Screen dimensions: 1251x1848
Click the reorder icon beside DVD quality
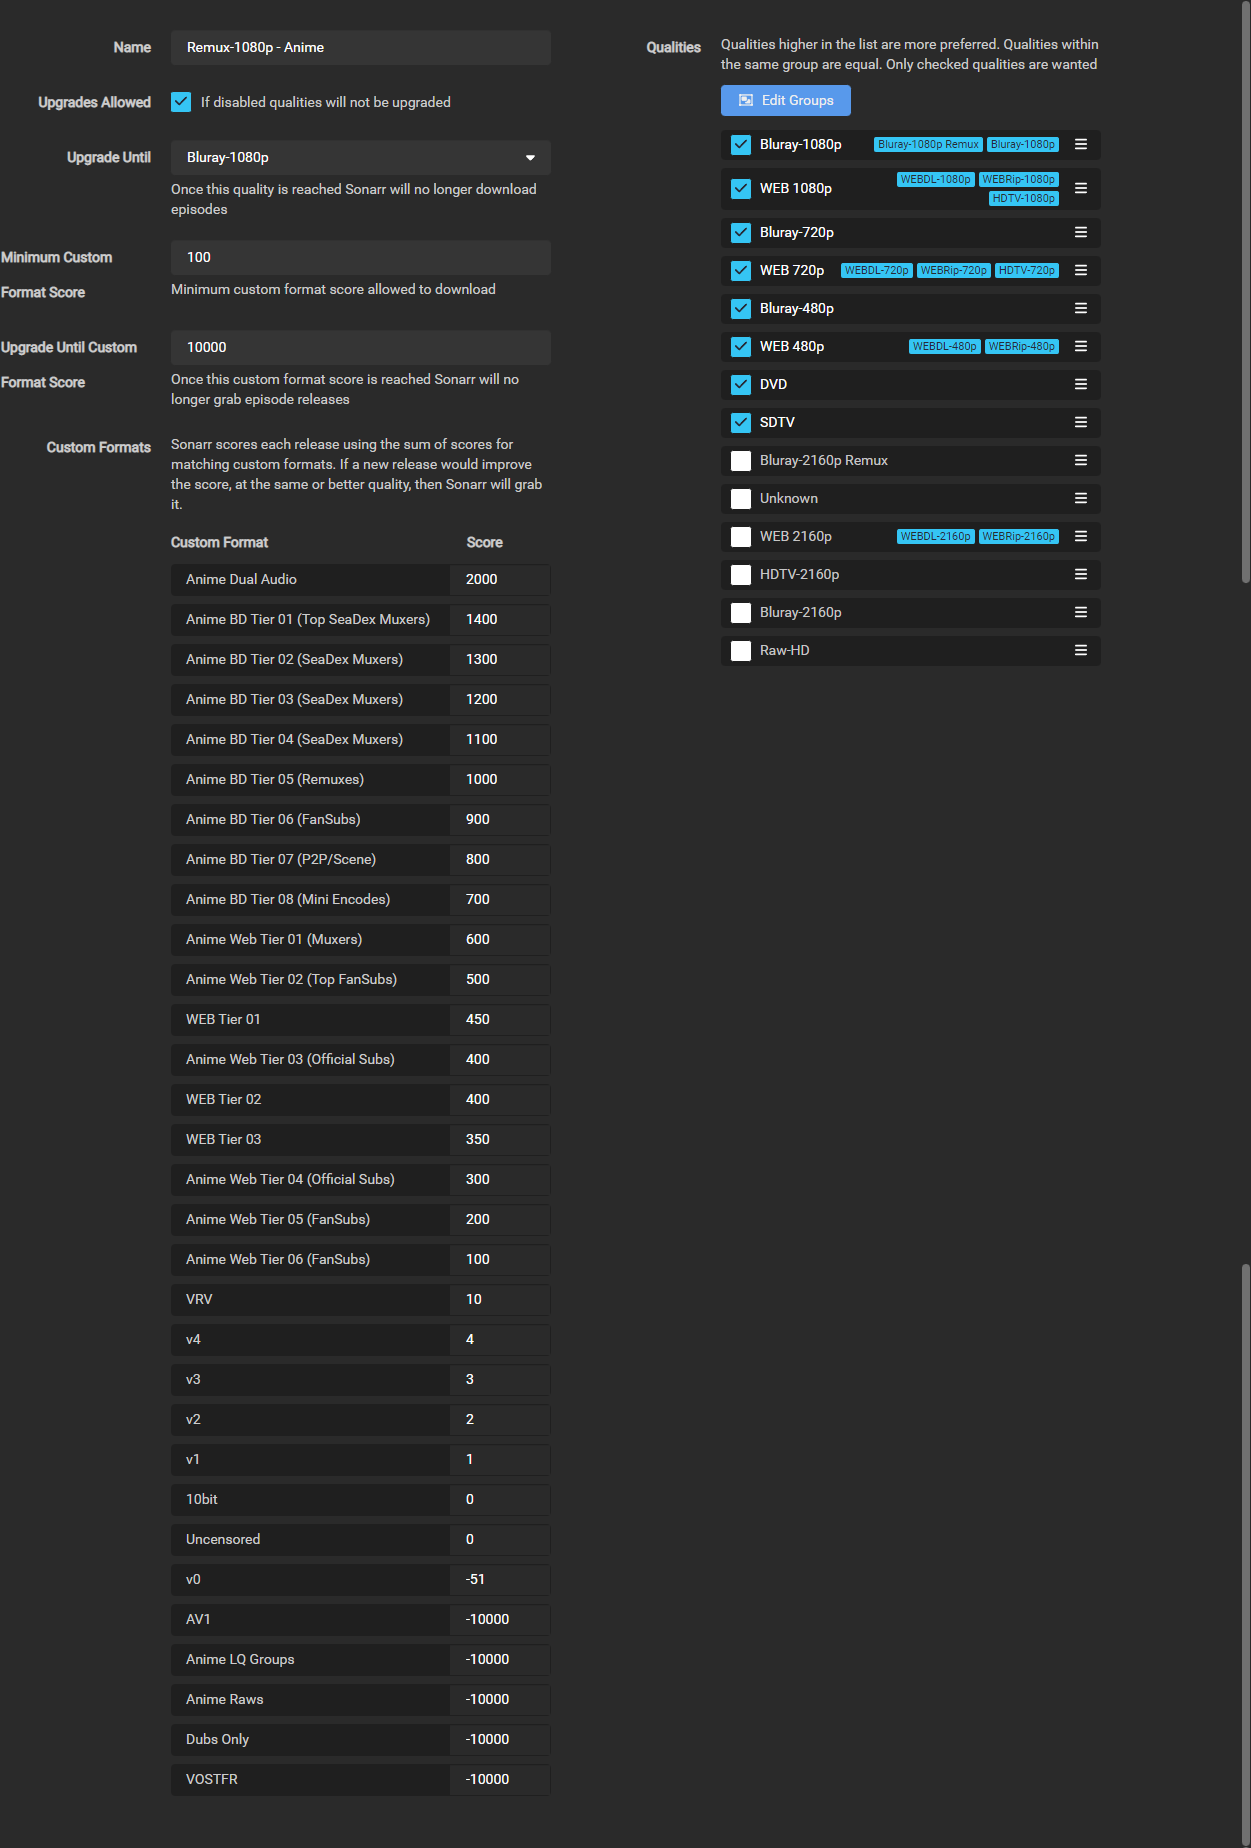click(x=1080, y=385)
